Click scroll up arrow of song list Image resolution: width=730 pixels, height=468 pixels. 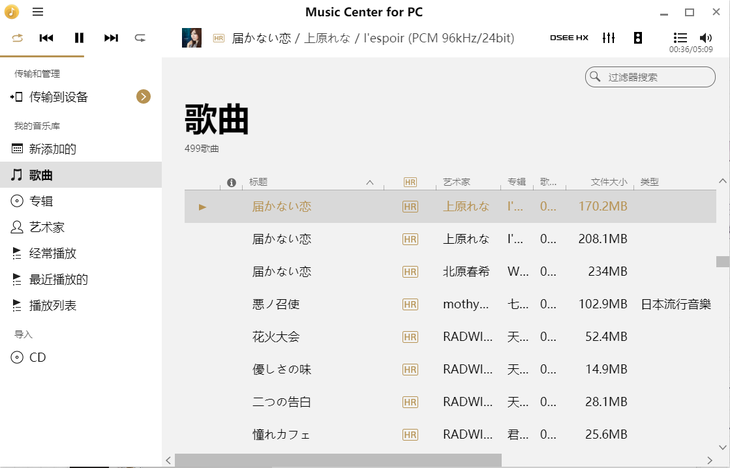coord(723,181)
